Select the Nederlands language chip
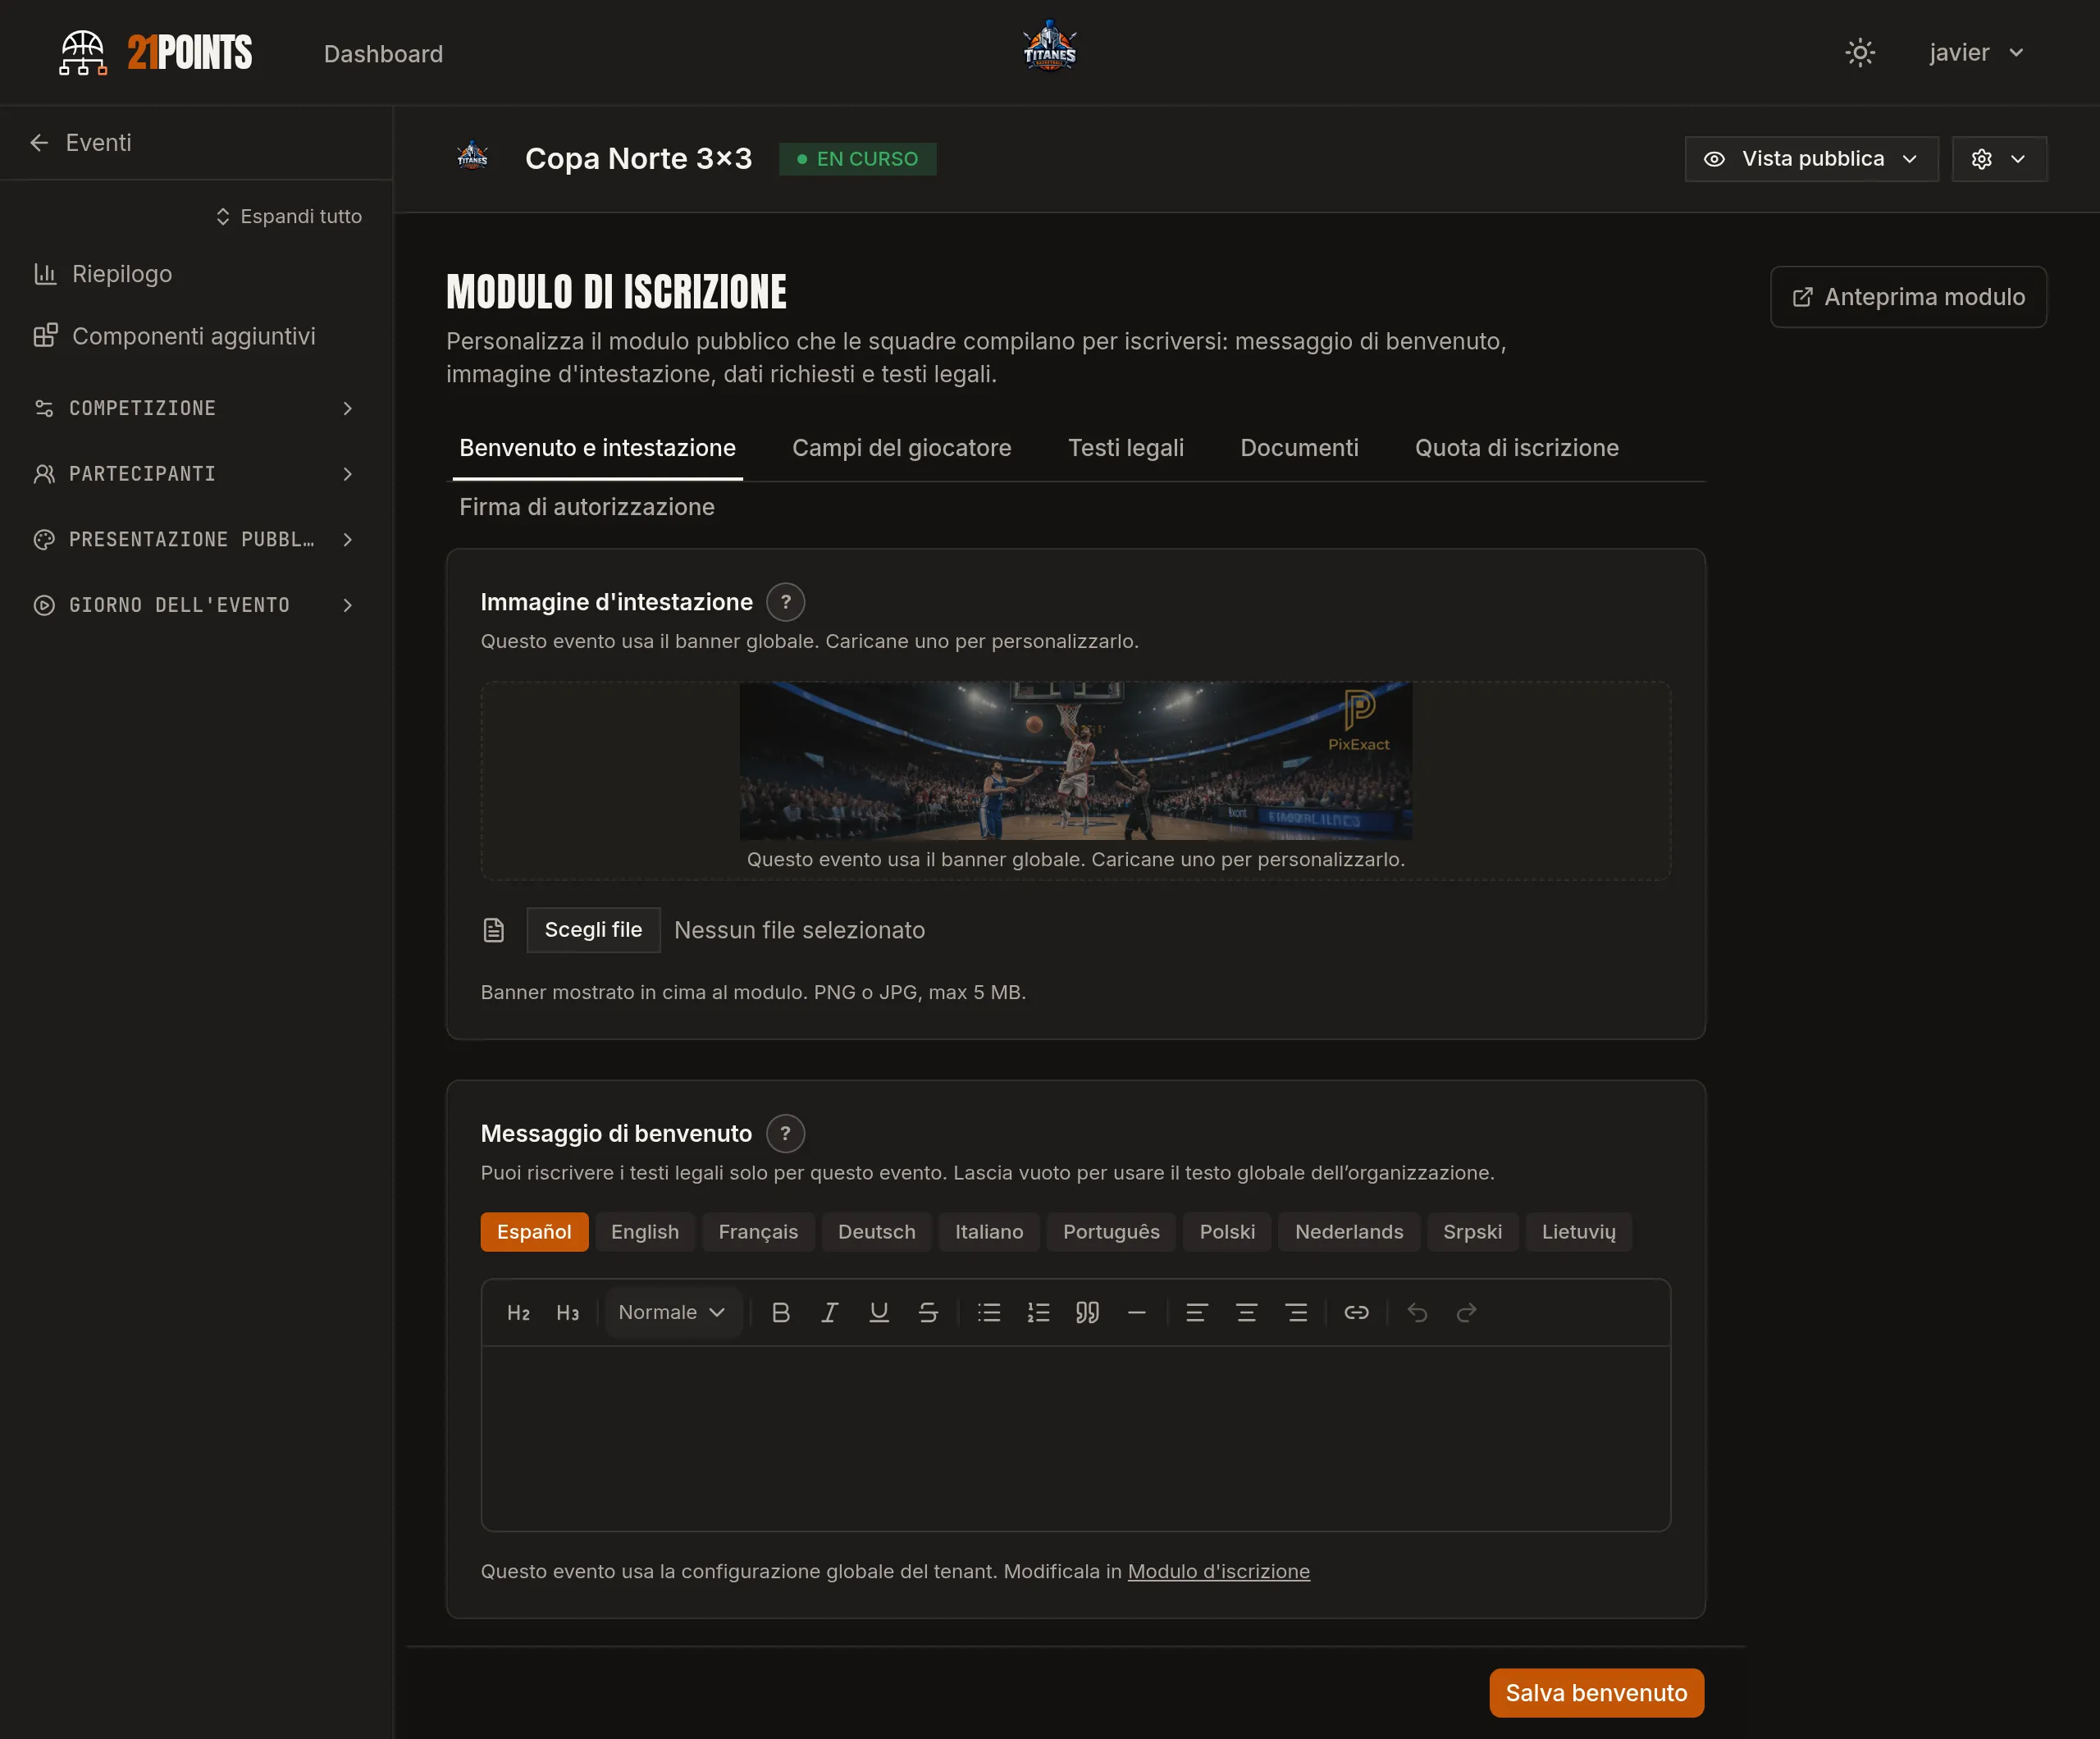Image resolution: width=2100 pixels, height=1739 pixels. click(1349, 1232)
